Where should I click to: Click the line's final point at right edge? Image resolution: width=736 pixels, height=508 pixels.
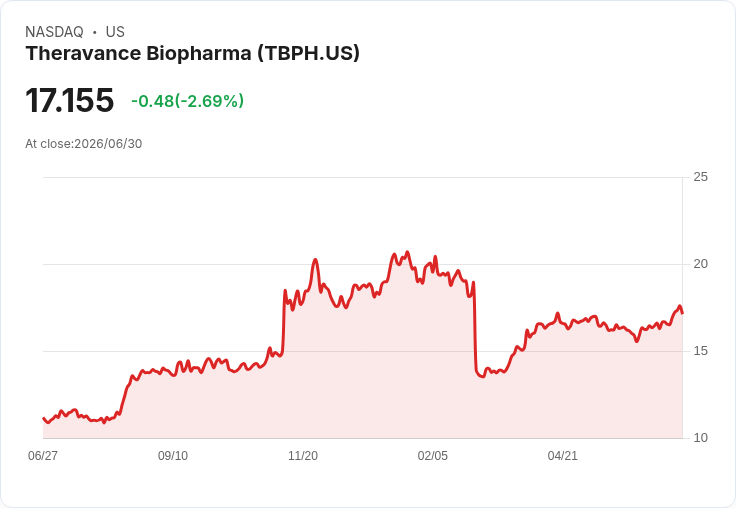point(682,313)
